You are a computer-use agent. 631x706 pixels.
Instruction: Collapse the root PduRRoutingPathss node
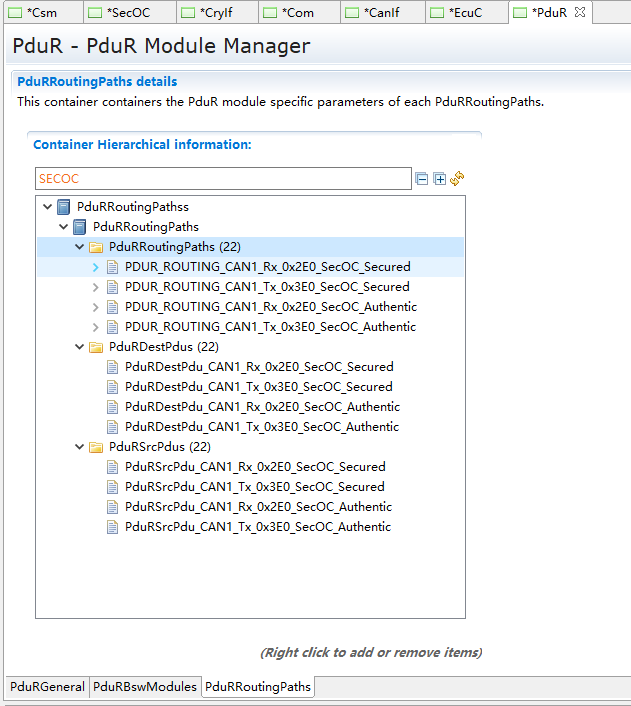coord(48,207)
